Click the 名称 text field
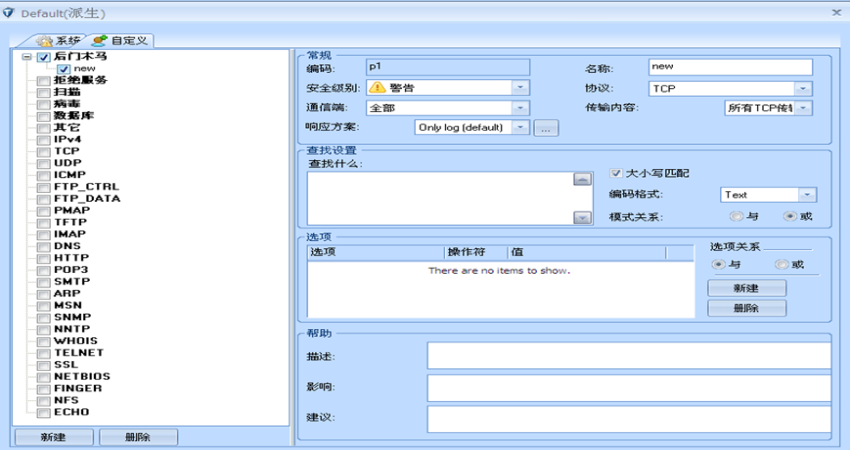Screen dimensions: 850x450 (729, 67)
